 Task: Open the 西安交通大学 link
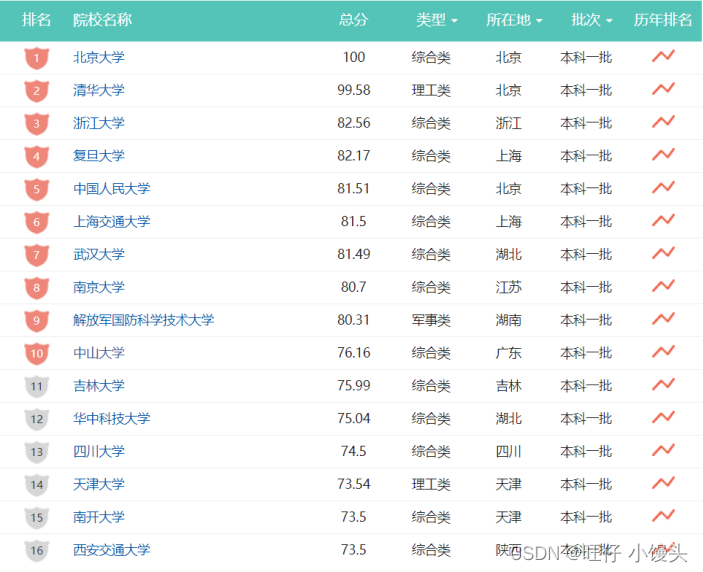112,550
